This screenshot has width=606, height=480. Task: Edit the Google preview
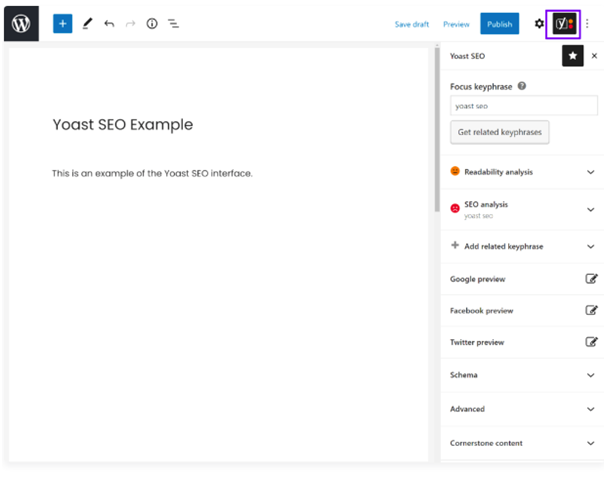pyautogui.click(x=591, y=278)
